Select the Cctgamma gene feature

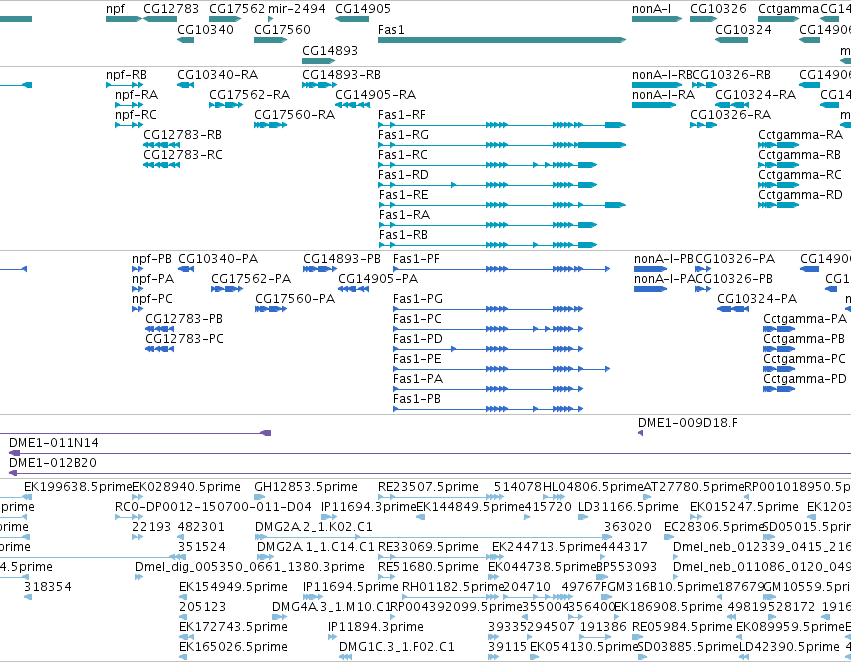point(779,19)
